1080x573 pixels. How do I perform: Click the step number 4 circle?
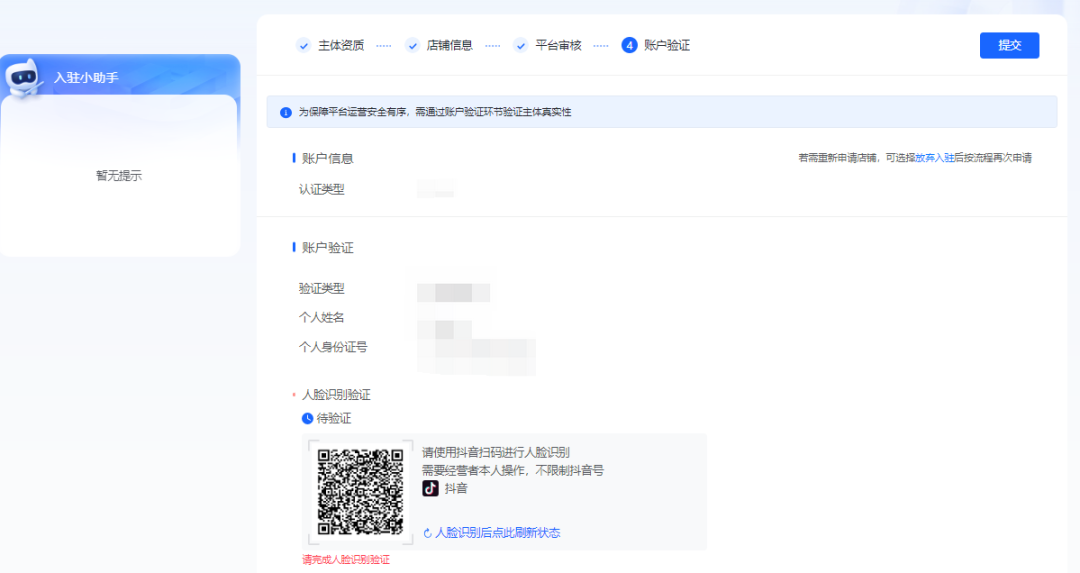(x=629, y=45)
